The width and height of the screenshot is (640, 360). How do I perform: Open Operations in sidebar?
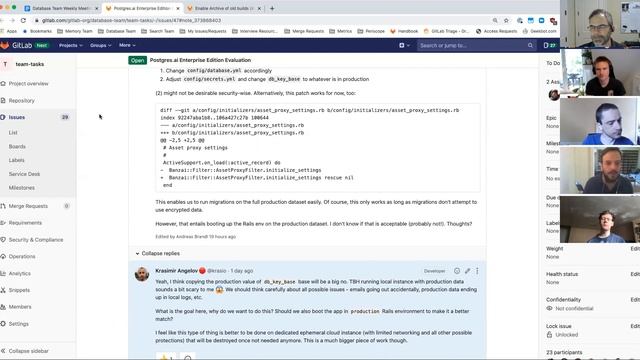click(x=22, y=257)
